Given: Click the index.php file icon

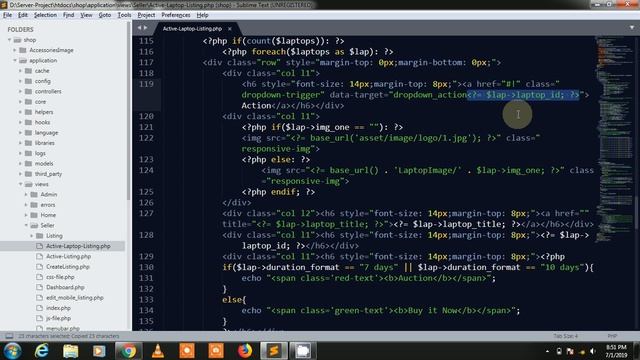Looking at the screenshot, I should 39,308.
